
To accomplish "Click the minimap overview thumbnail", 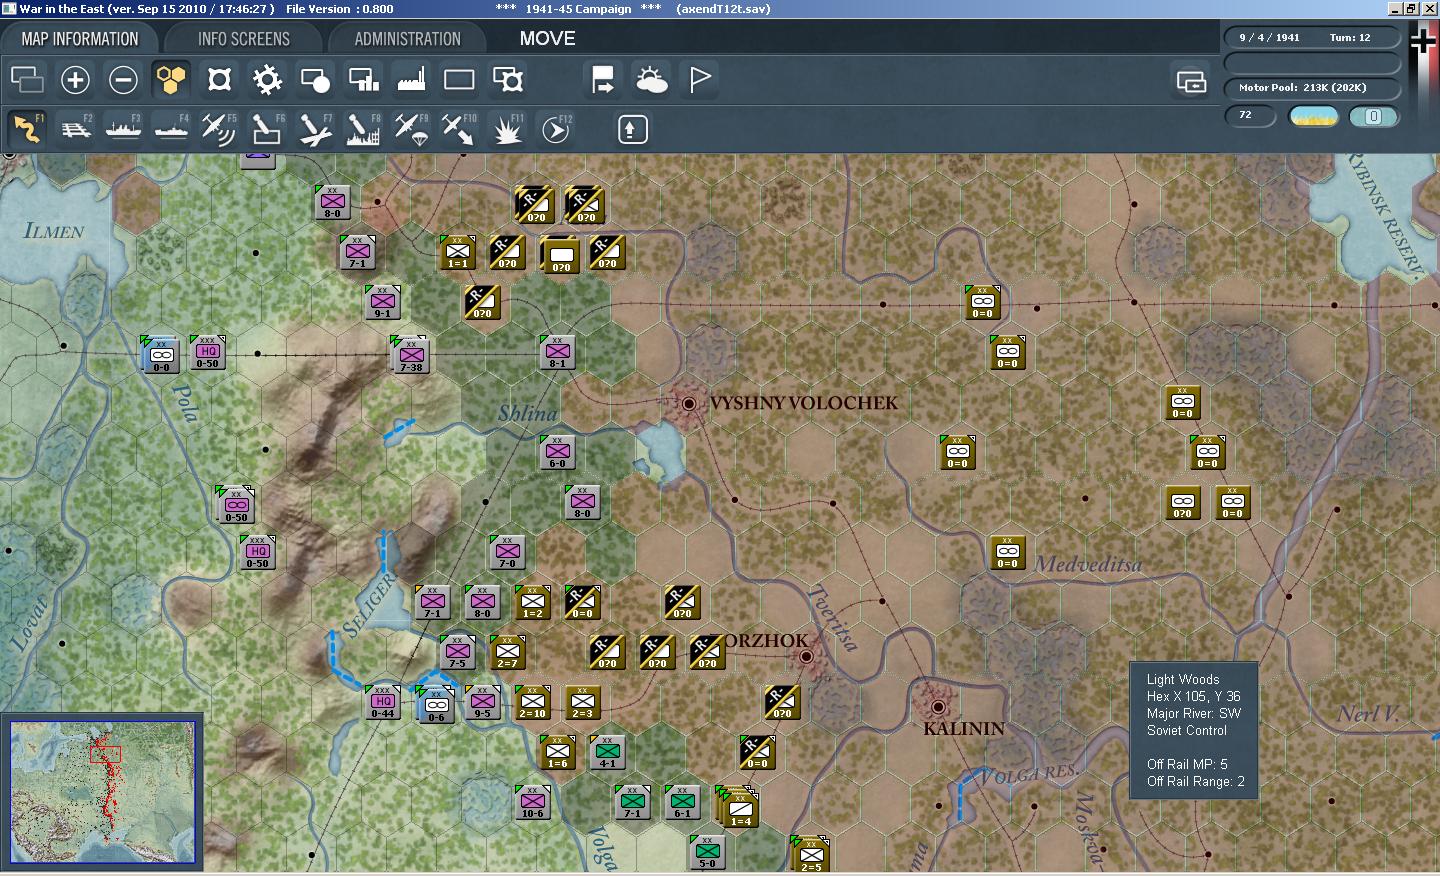I will pyautogui.click(x=103, y=791).
